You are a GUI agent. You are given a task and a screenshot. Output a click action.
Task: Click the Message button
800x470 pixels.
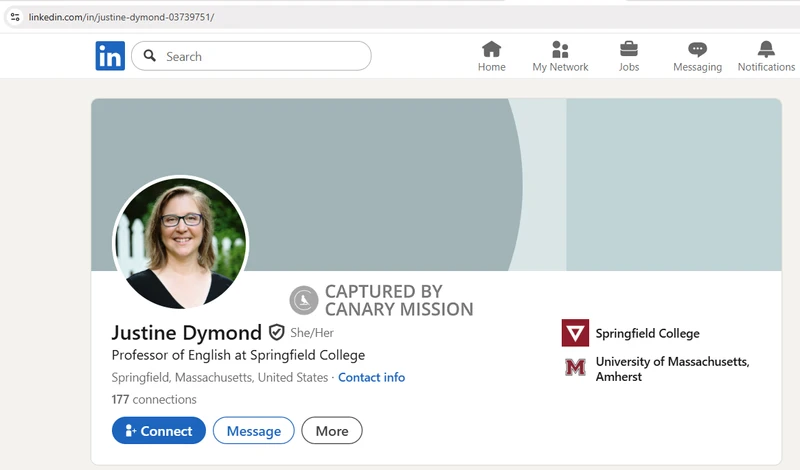point(254,431)
